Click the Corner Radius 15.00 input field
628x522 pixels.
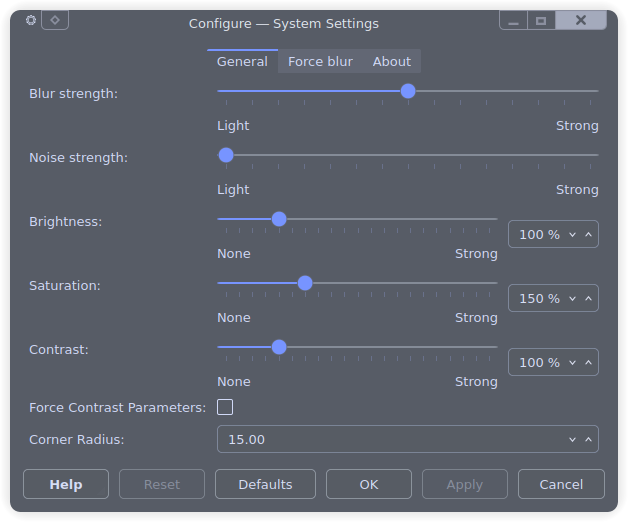point(408,439)
